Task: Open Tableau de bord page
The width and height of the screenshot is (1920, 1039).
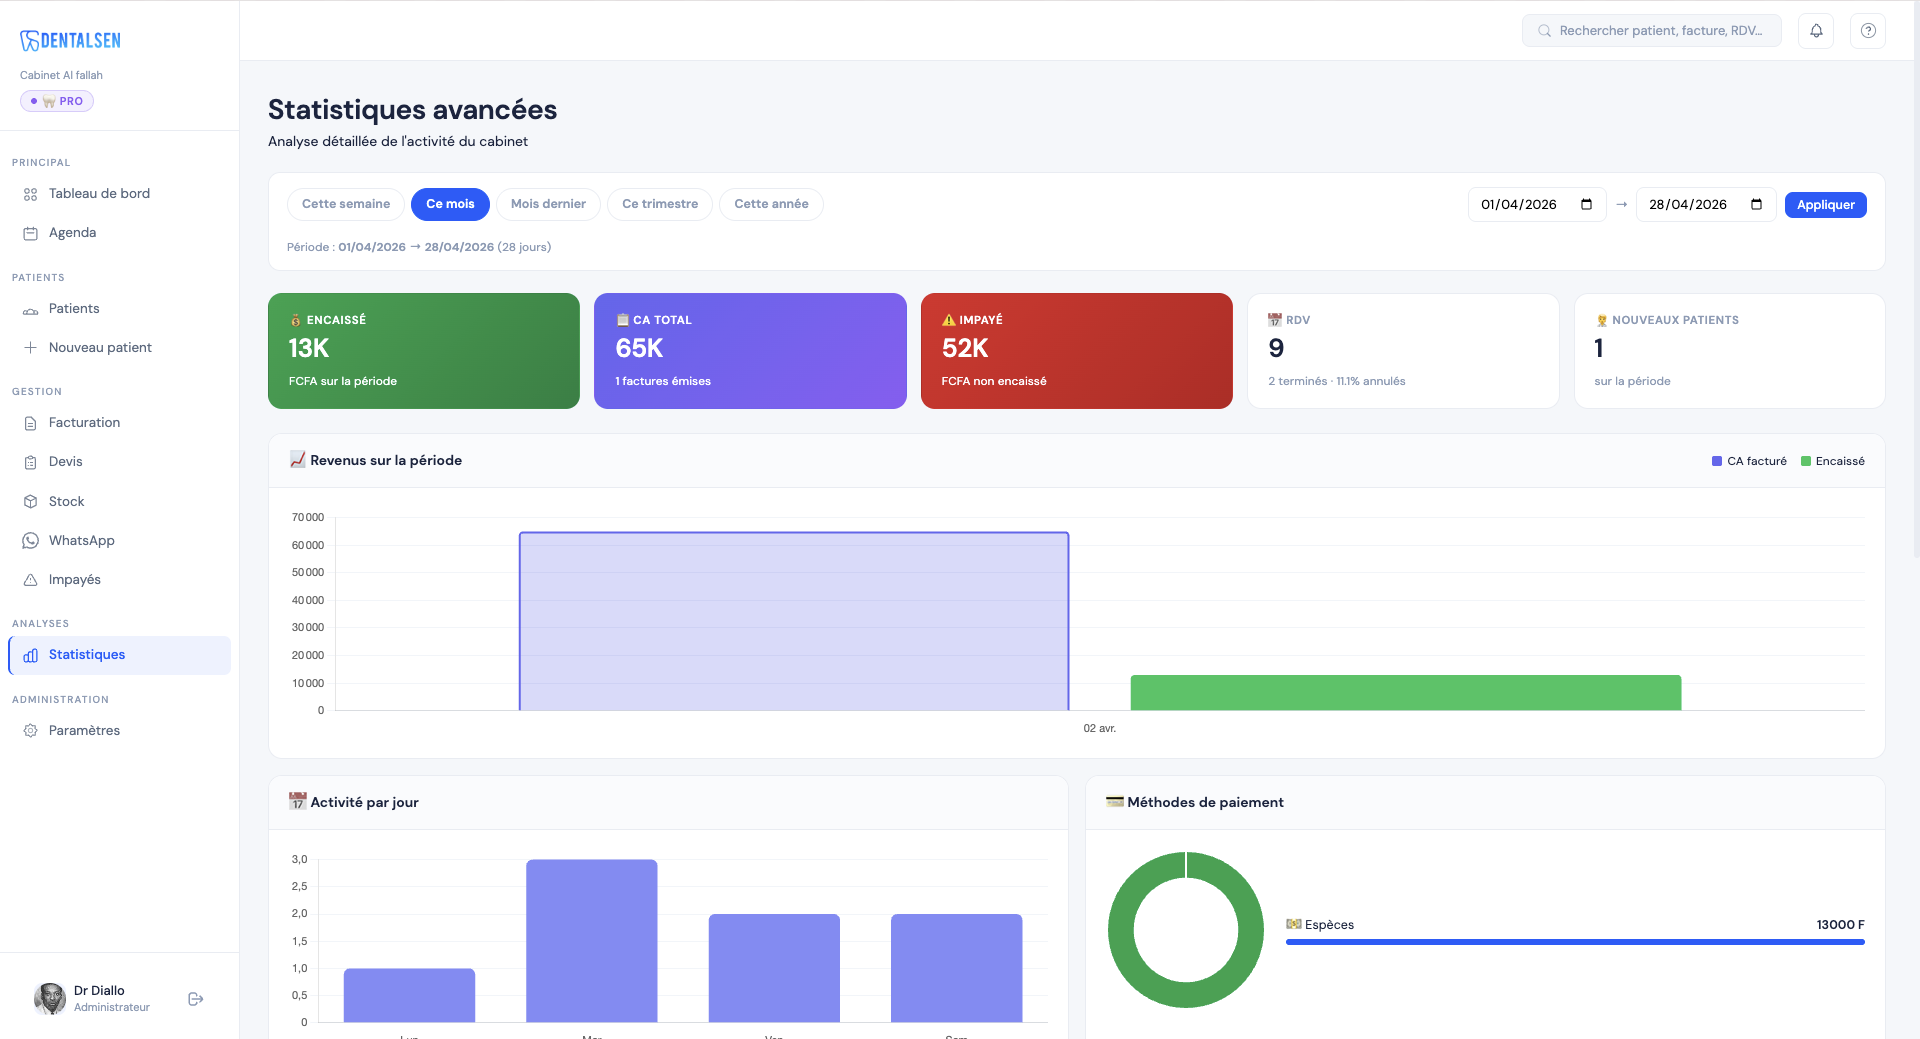Action: tap(119, 194)
